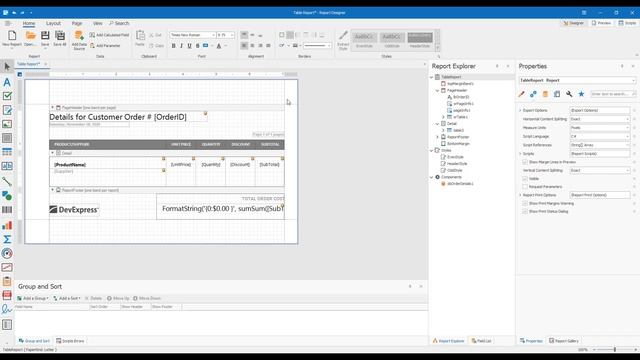Switch to the Report Gallery tab

coord(564,341)
